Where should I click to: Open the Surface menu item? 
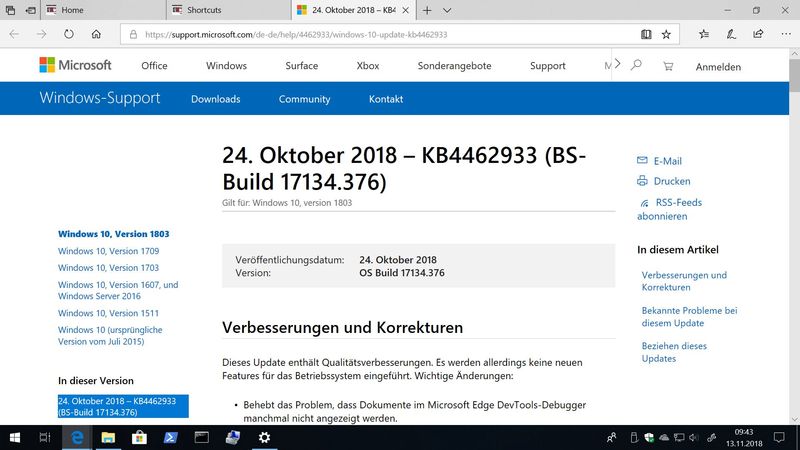pyautogui.click(x=302, y=66)
